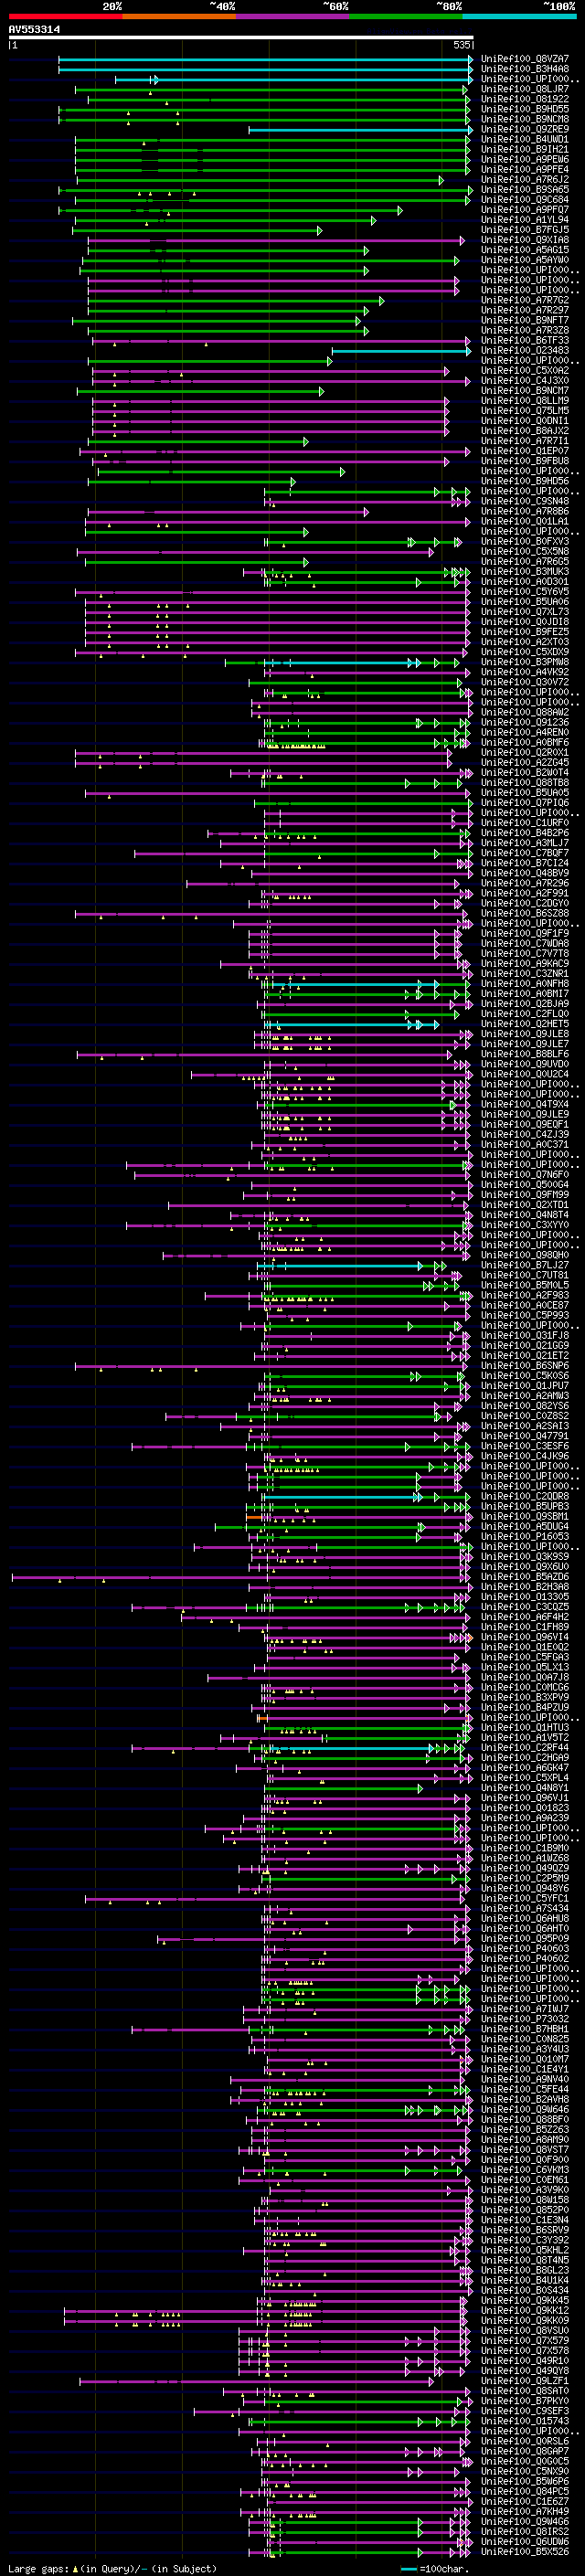The height and width of the screenshot is (2576, 585).
Task: Select the UniRef100_B9HD56 label
Action: (524, 481)
